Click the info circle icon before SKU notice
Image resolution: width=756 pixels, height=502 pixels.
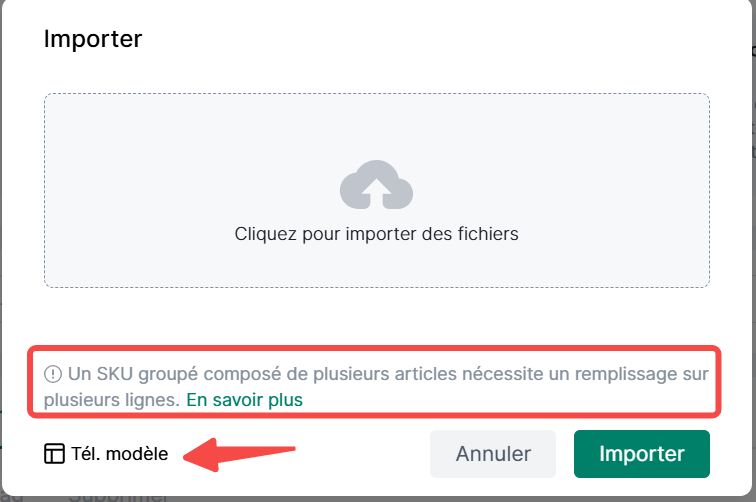[x=53, y=375]
